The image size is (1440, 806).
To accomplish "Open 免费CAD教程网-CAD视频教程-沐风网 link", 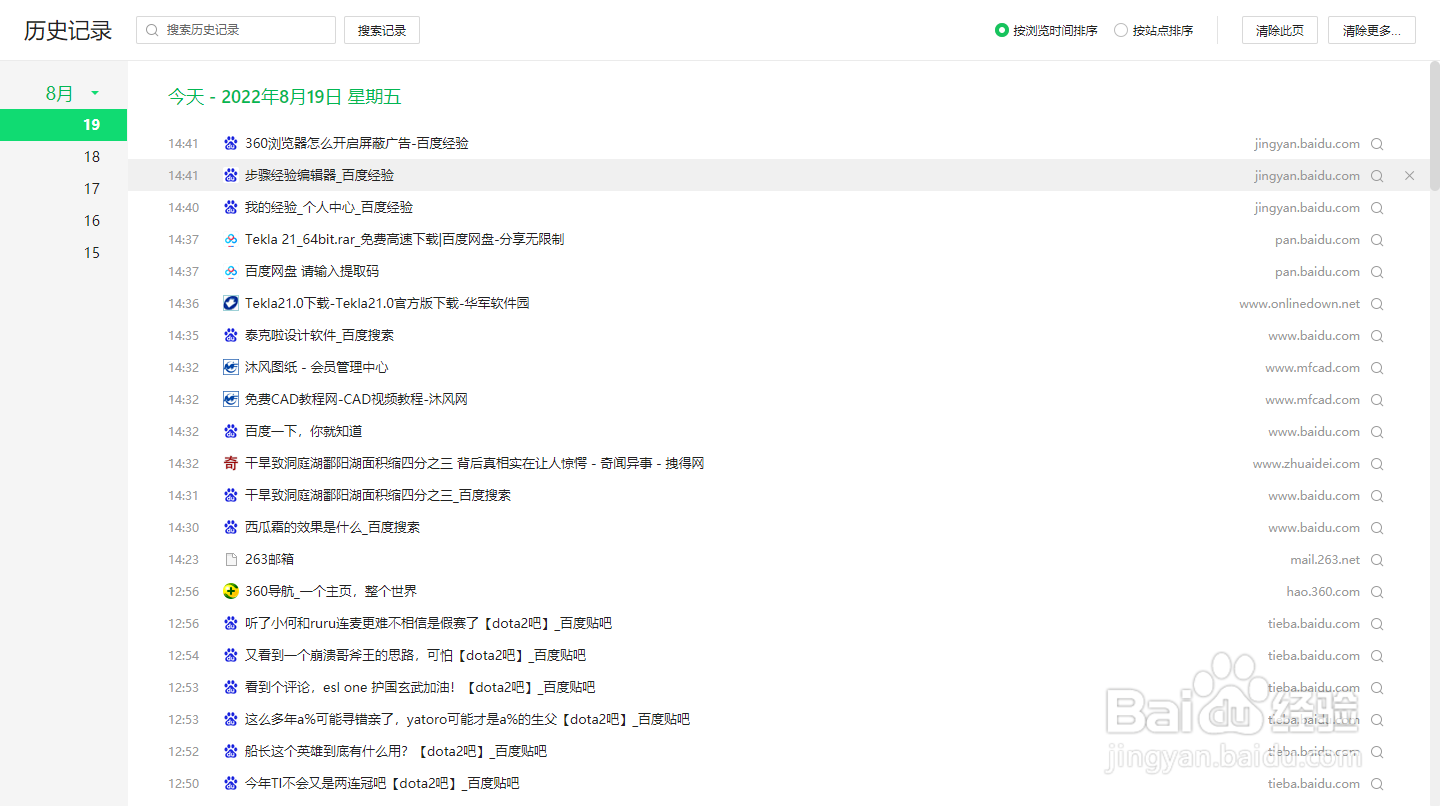I will [x=357, y=399].
